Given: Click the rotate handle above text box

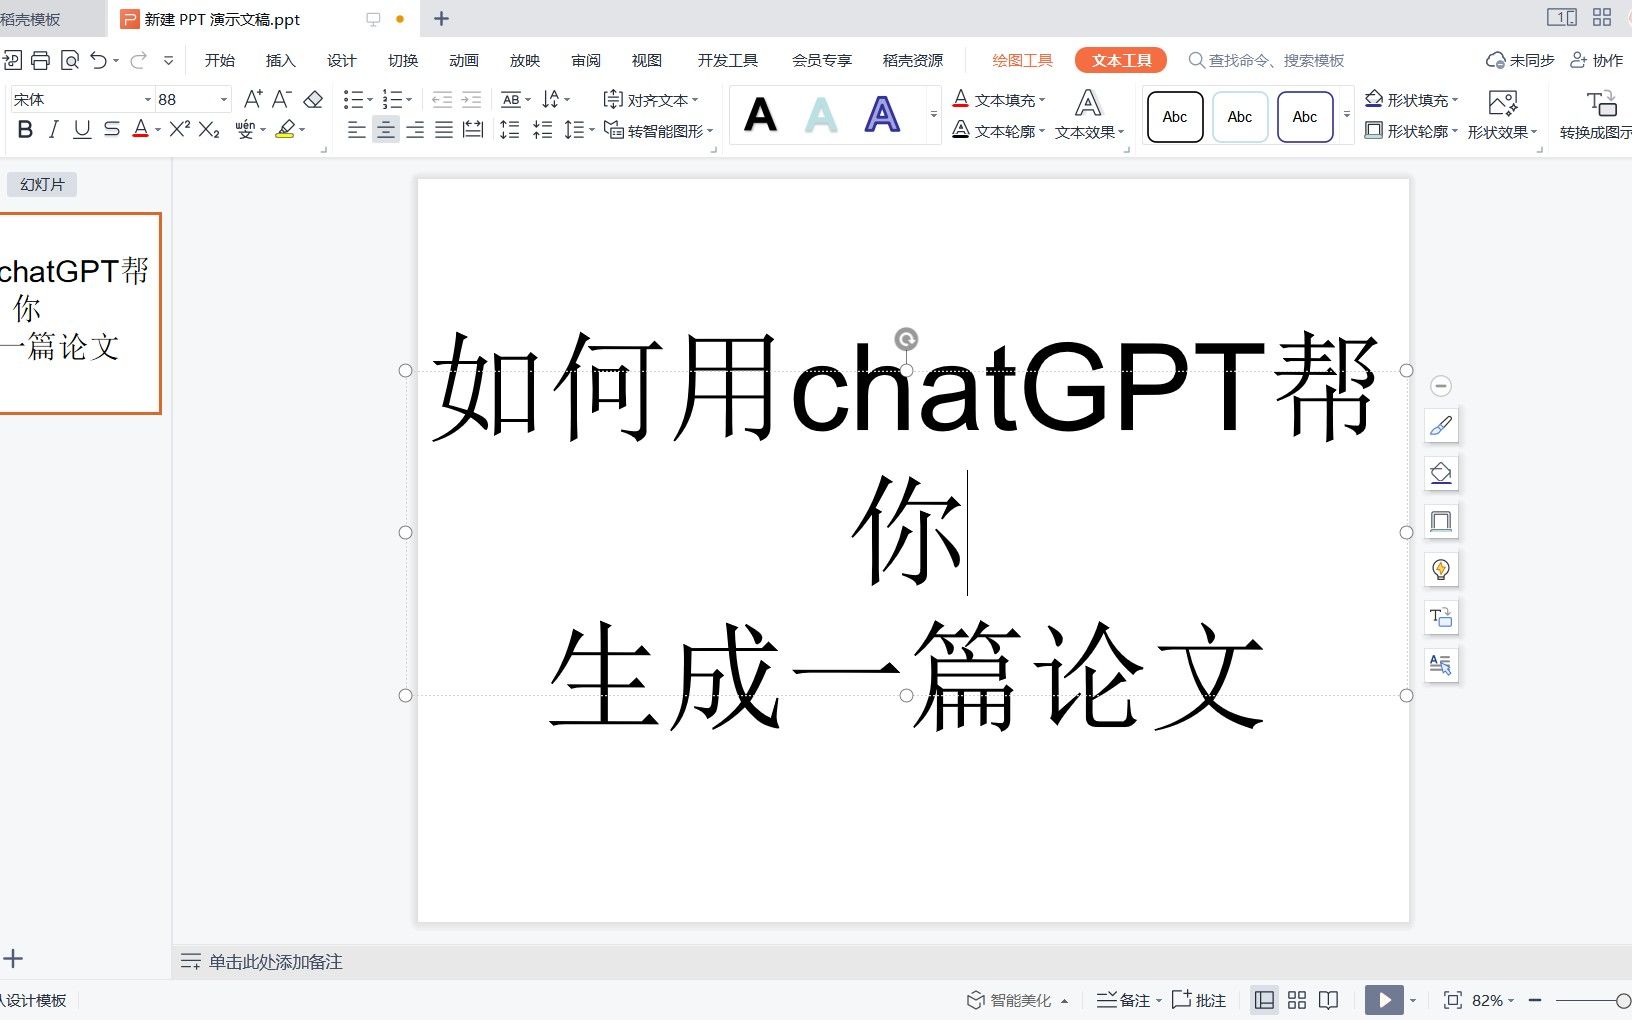Looking at the screenshot, I should coord(906,339).
